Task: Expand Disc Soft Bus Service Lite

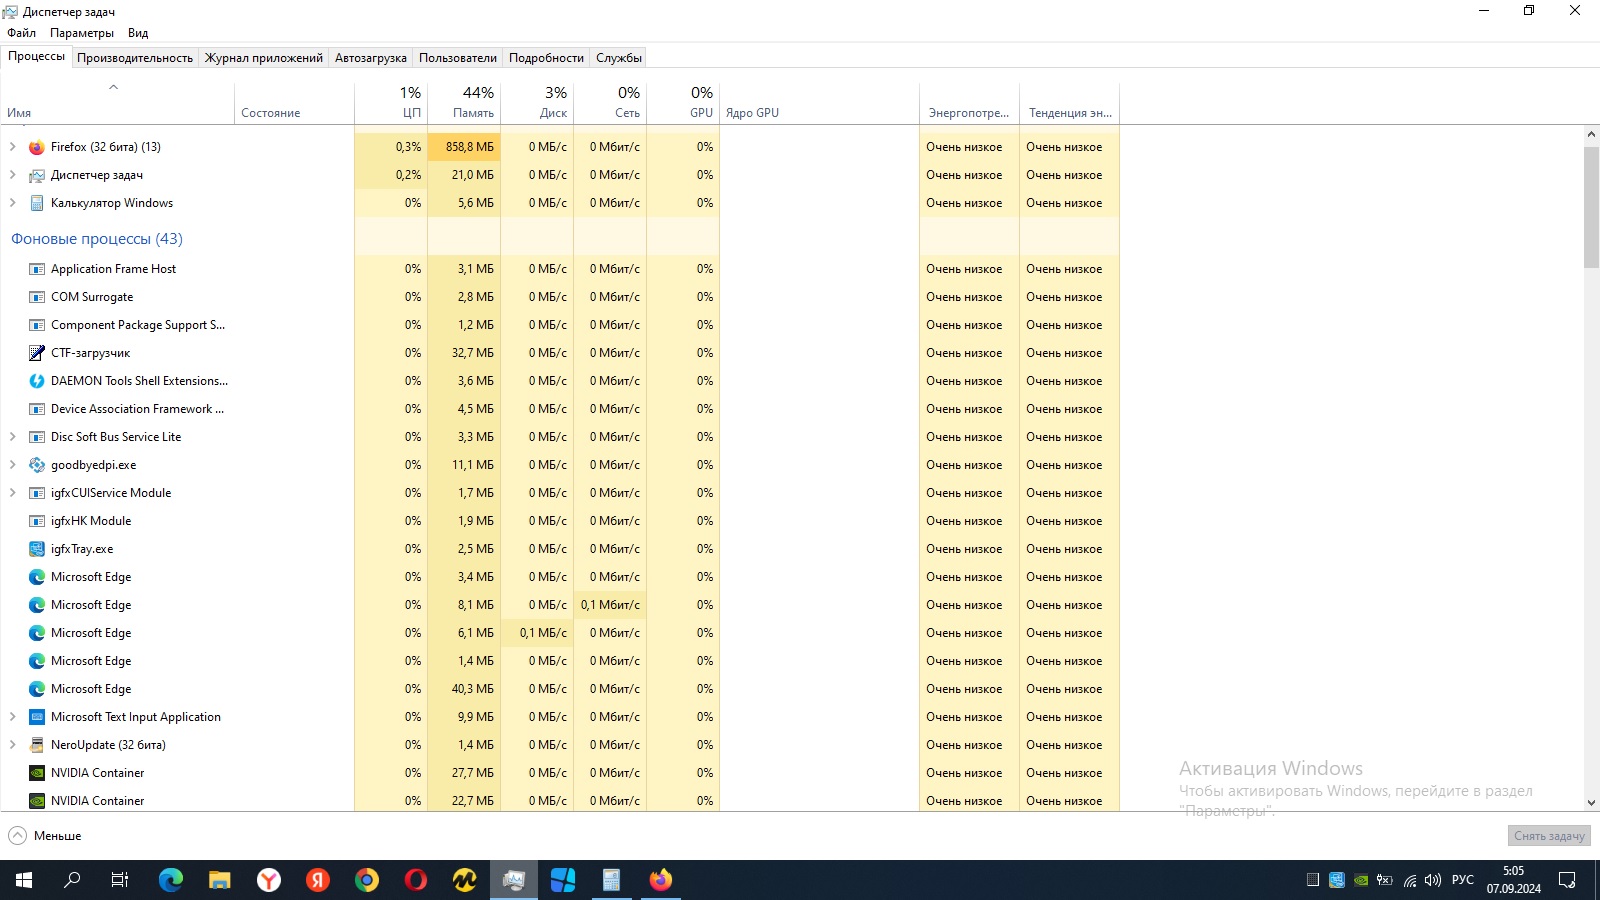Action: tap(13, 437)
